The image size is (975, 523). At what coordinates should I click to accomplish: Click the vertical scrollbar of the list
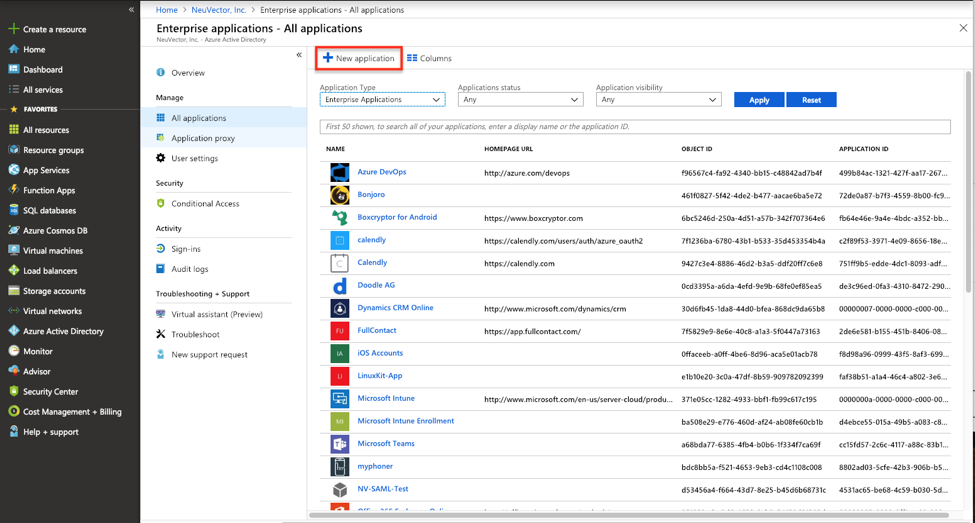968,183
